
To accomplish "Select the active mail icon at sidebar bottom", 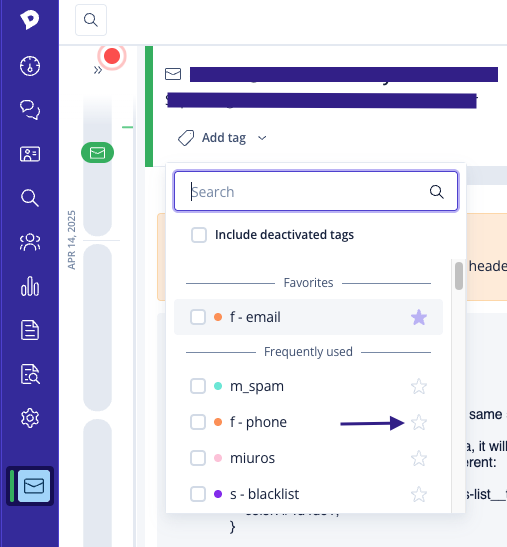I will coord(34,486).
